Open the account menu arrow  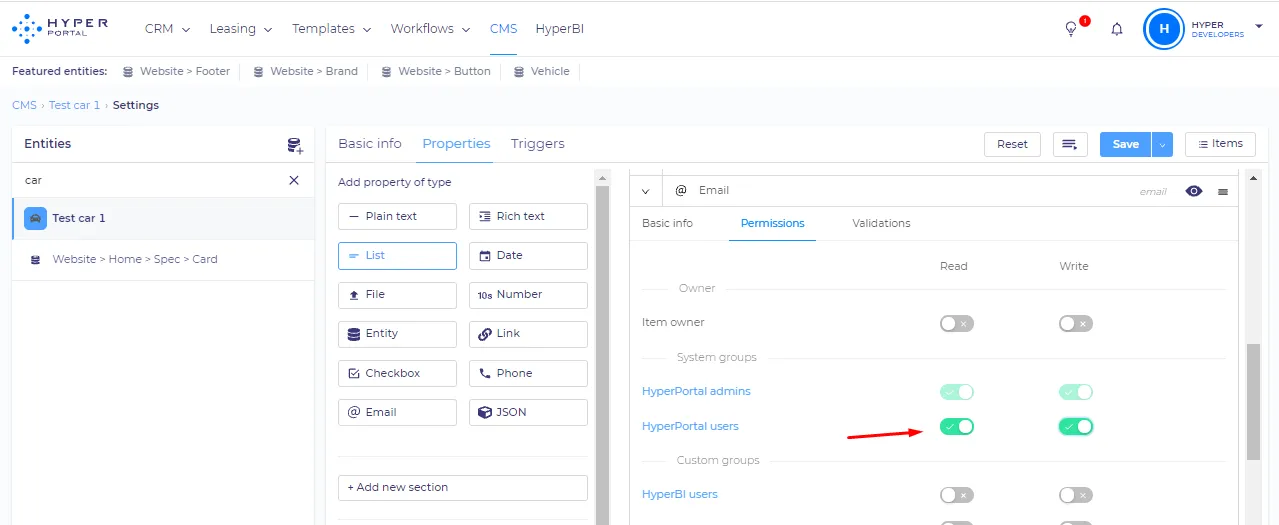[1258, 25]
